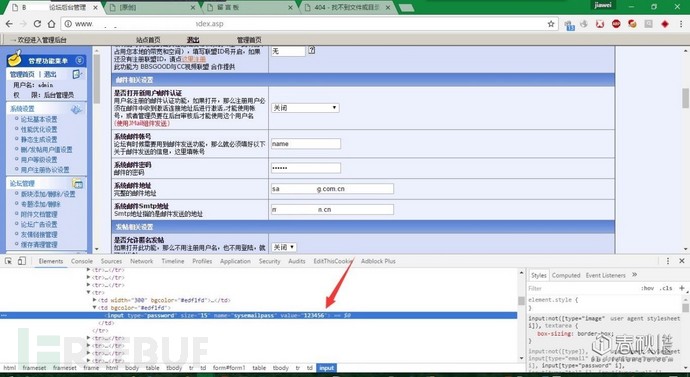Open the Security tab
The height and width of the screenshot is (377, 690).
click(x=269, y=261)
